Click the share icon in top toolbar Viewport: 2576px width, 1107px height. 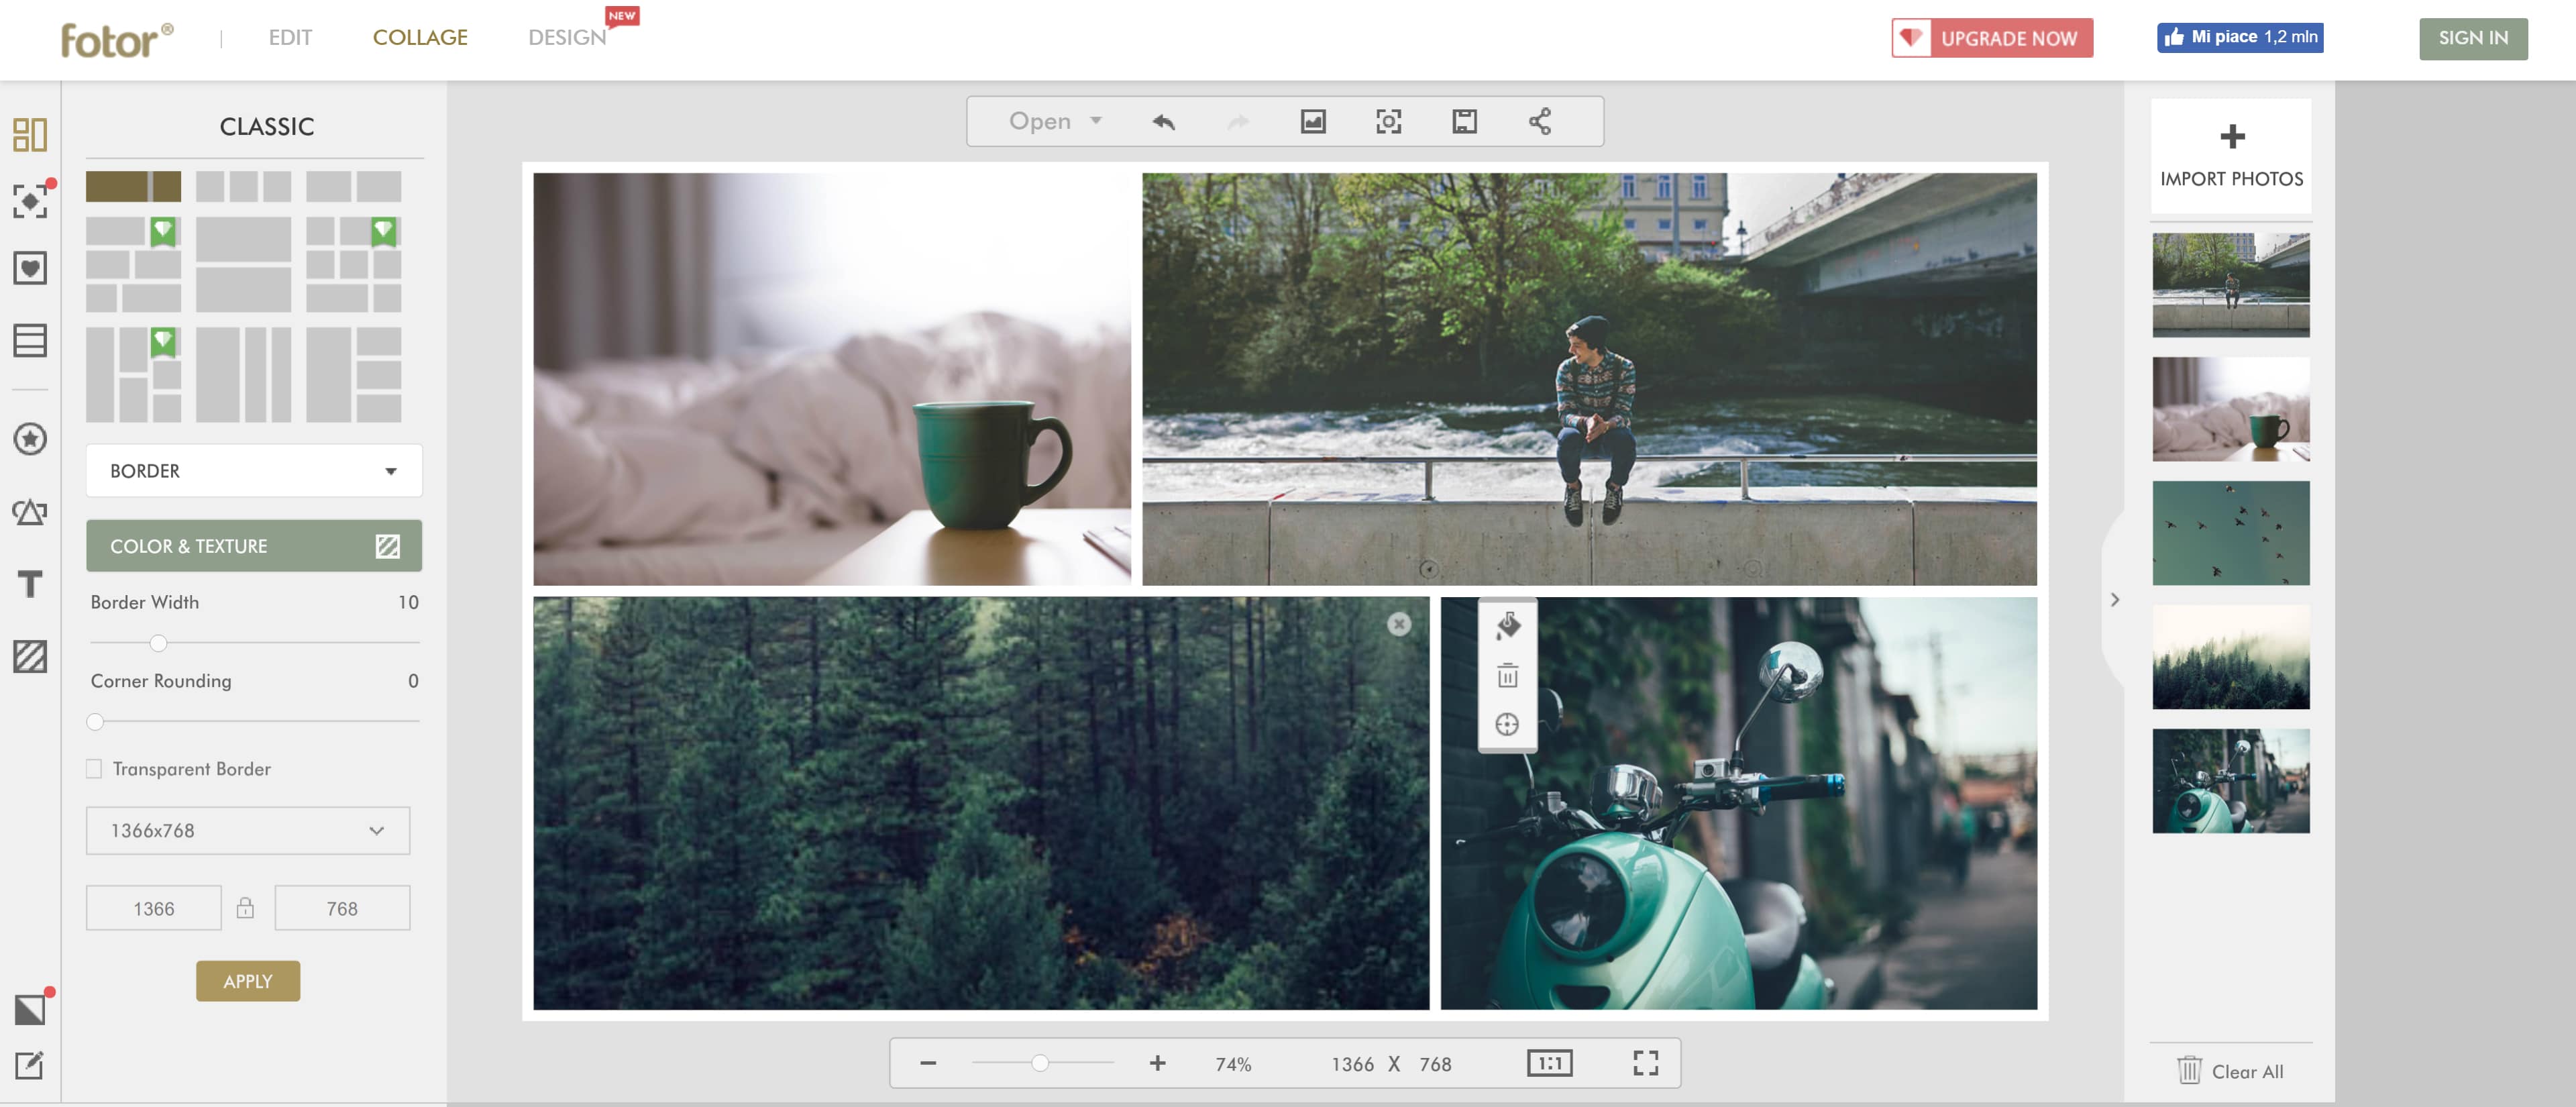coord(1539,121)
